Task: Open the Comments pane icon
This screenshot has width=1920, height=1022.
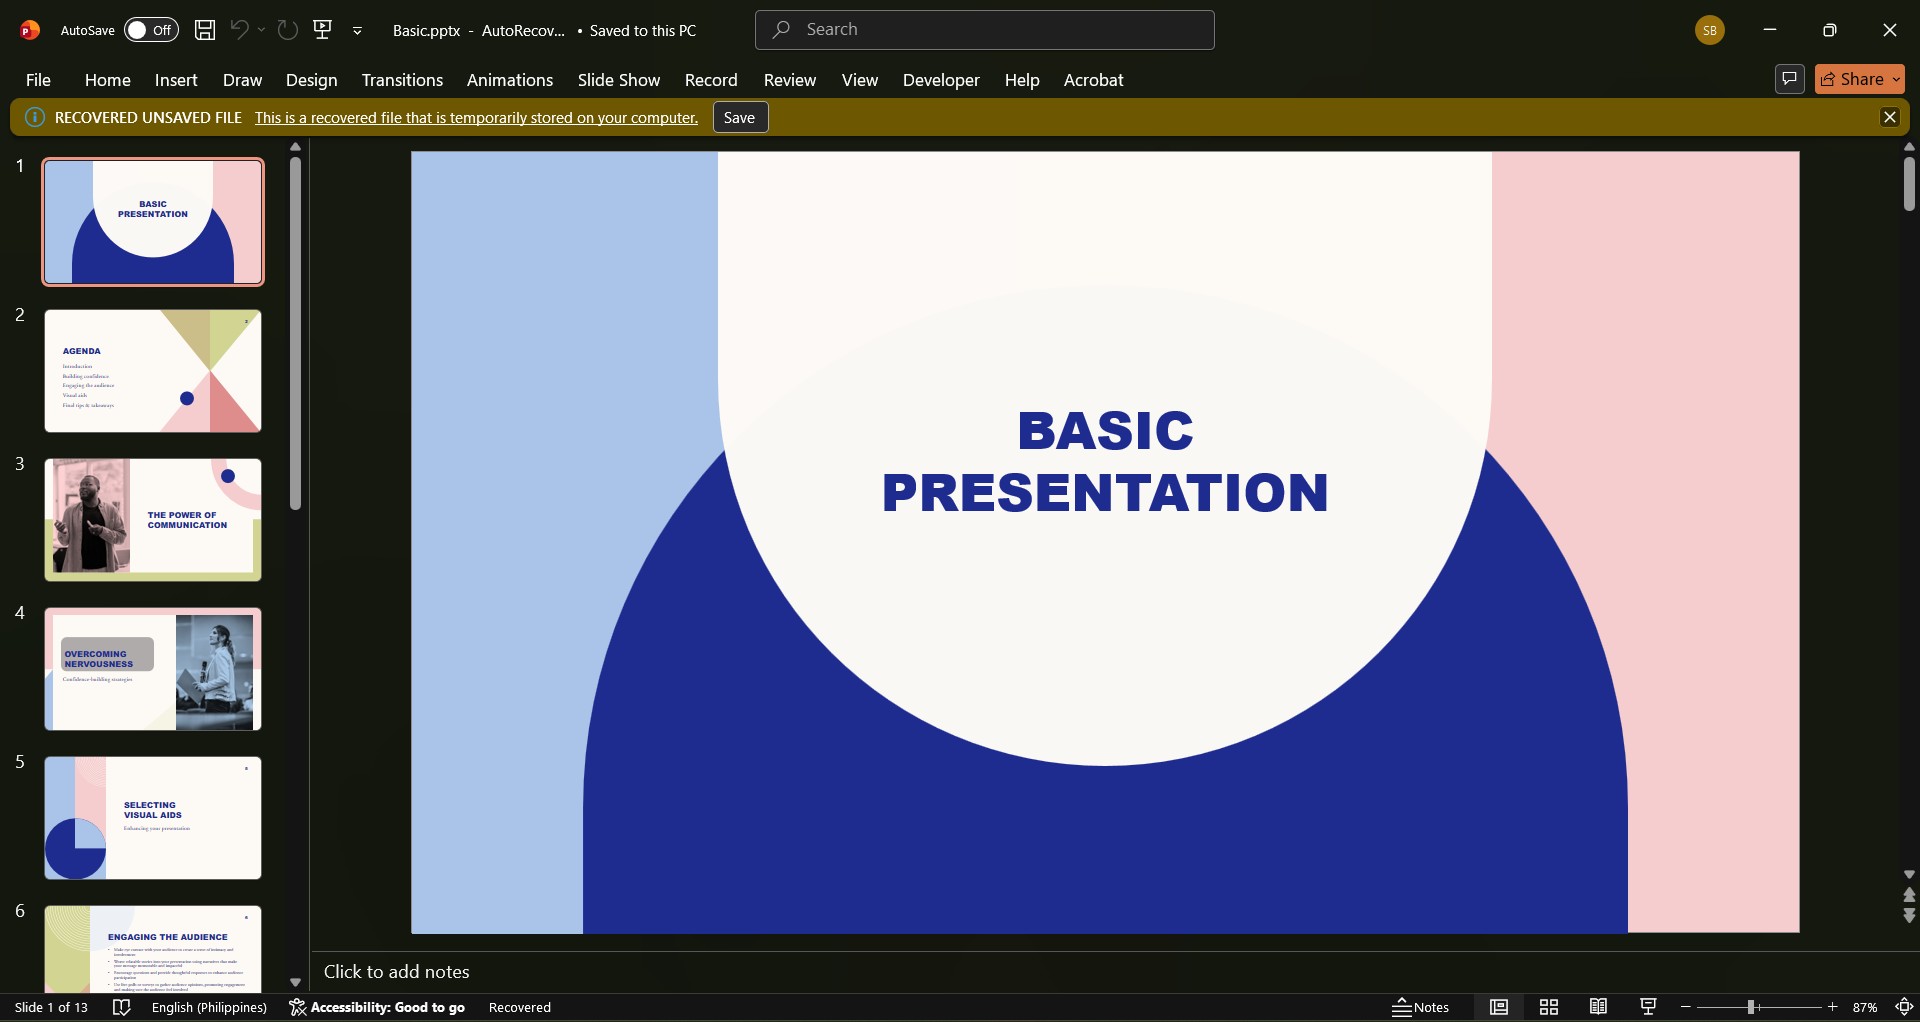Action: [1789, 79]
